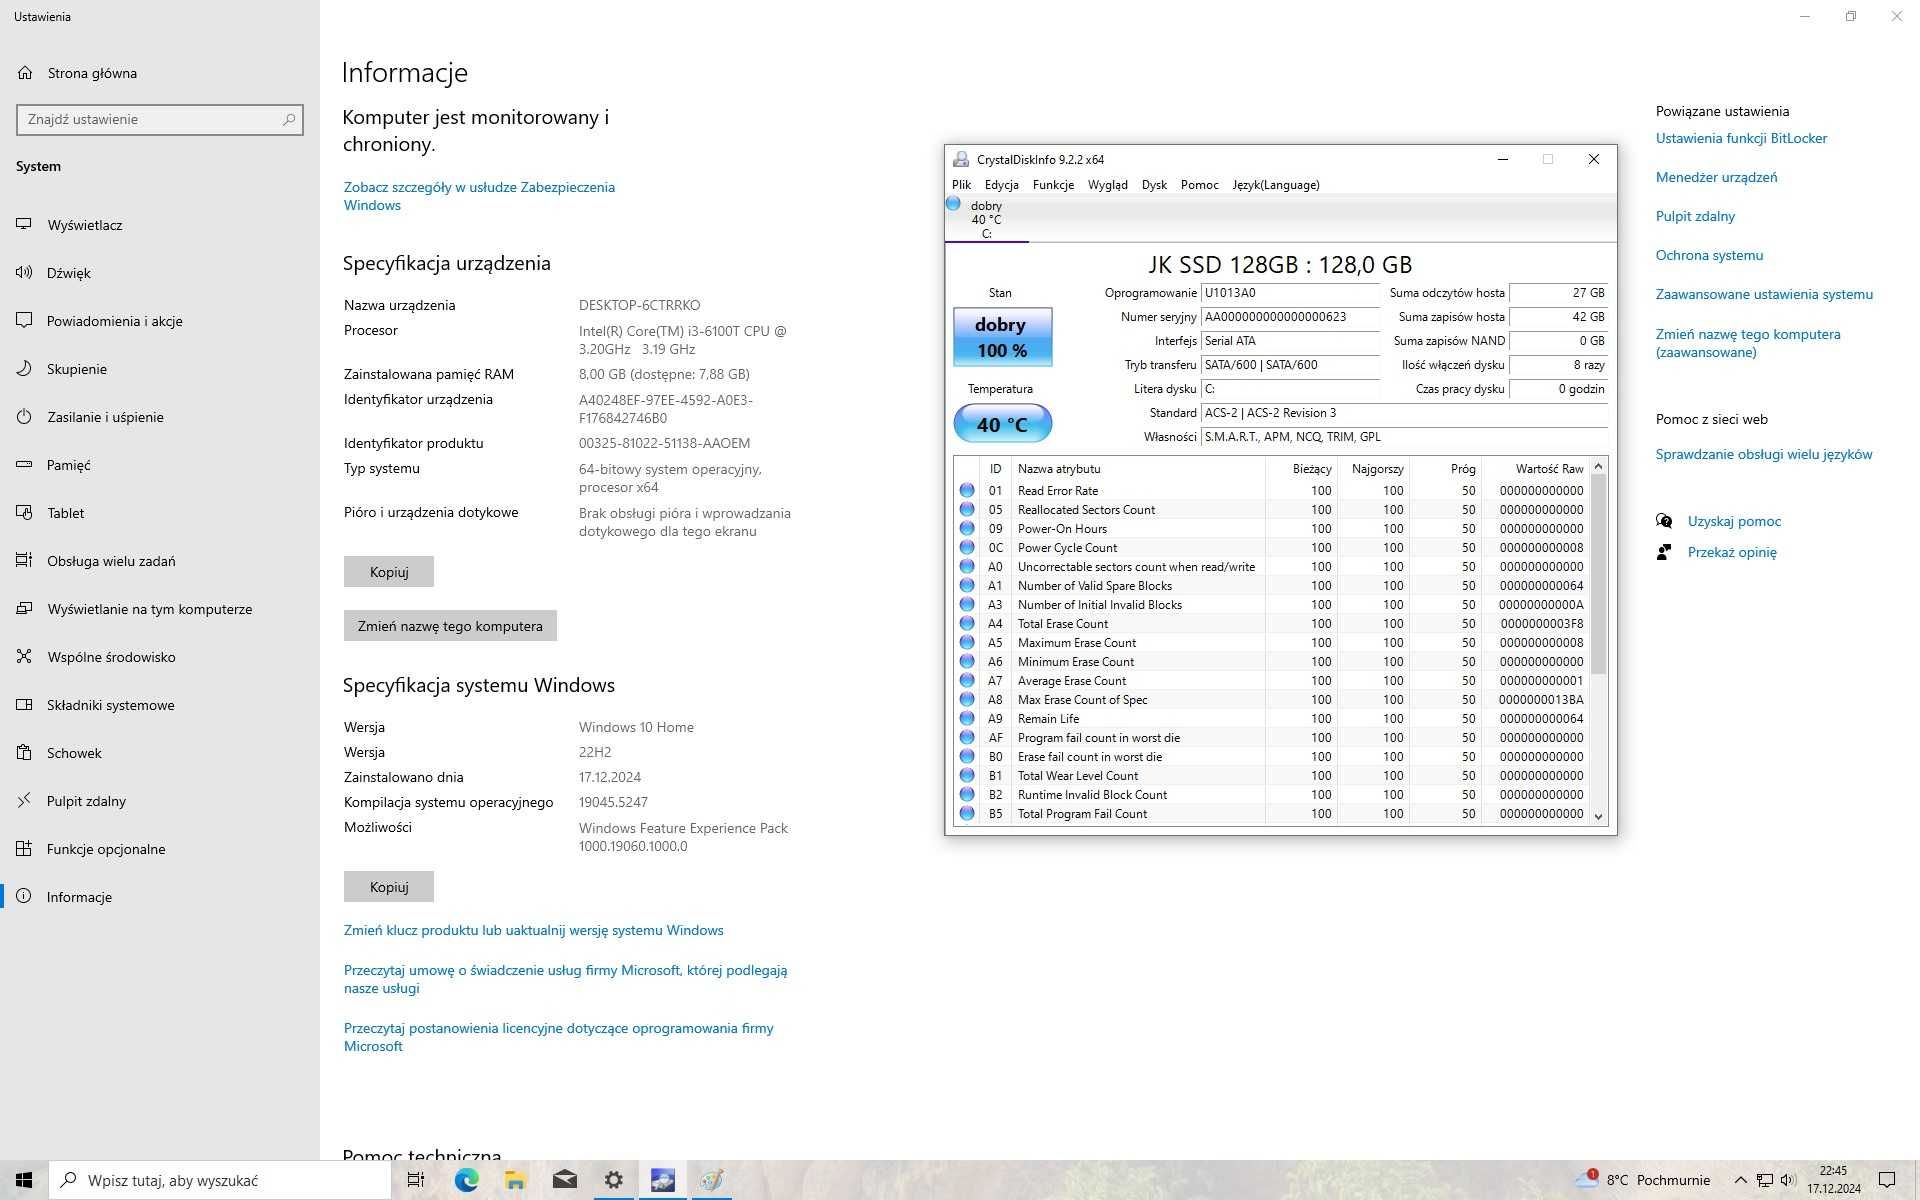Image resolution: width=1920 pixels, height=1200 pixels.
Task: Open Dysk menu in CrystalDiskInfo
Action: (x=1154, y=185)
